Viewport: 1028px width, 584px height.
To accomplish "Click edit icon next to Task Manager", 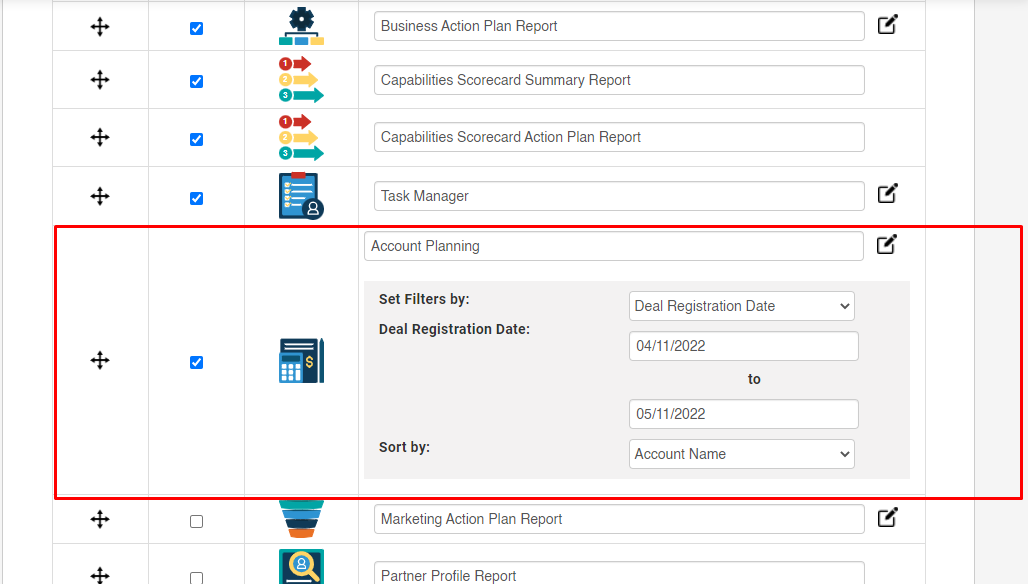I will (x=887, y=193).
